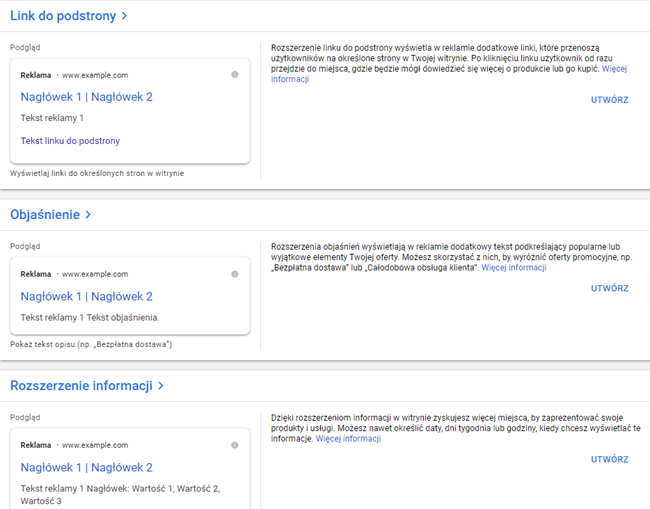This screenshot has width=650, height=509.
Task: Open the chevron beside Rozszerzenie informacji
Action: tap(160, 386)
